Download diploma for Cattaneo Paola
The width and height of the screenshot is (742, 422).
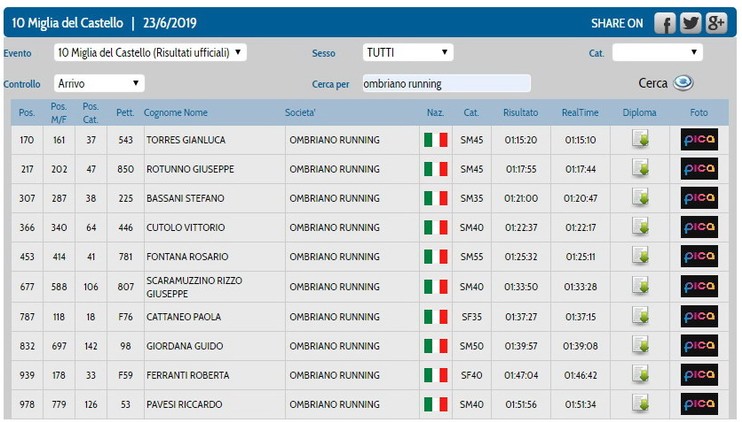click(640, 316)
